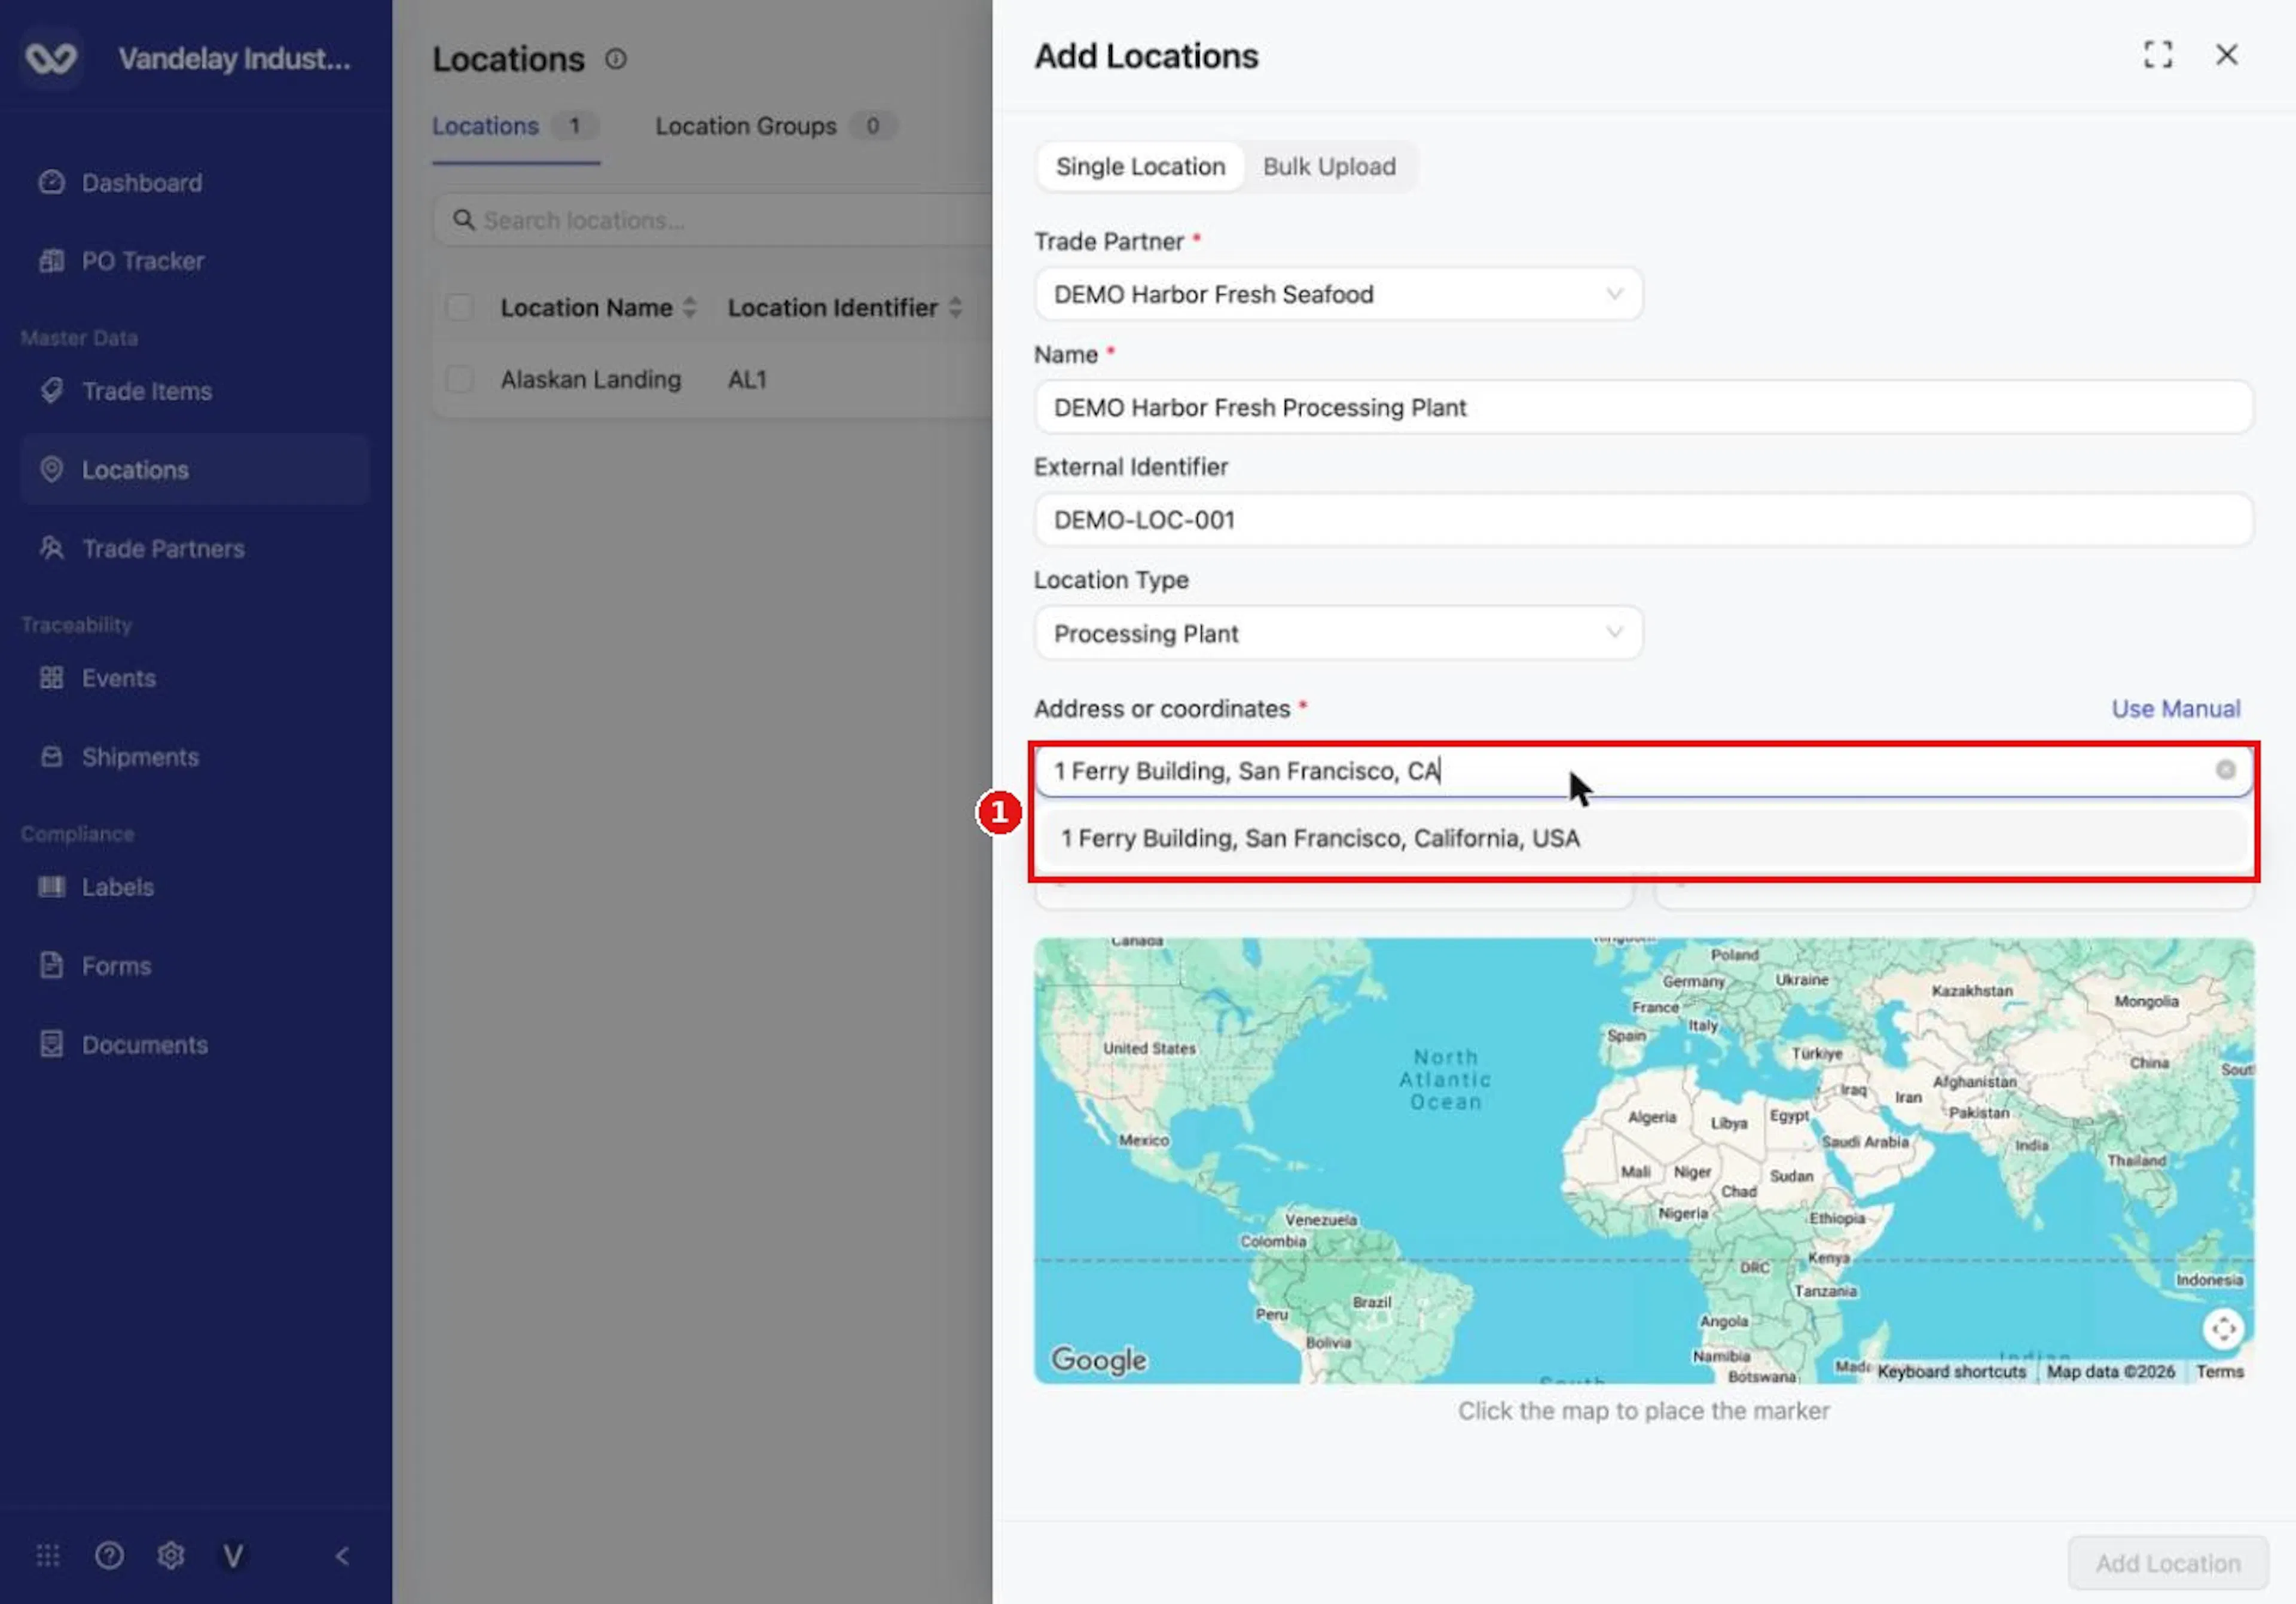Click the Add Location button
The width and height of the screenshot is (2296, 1604).
[x=2167, y=1563]
